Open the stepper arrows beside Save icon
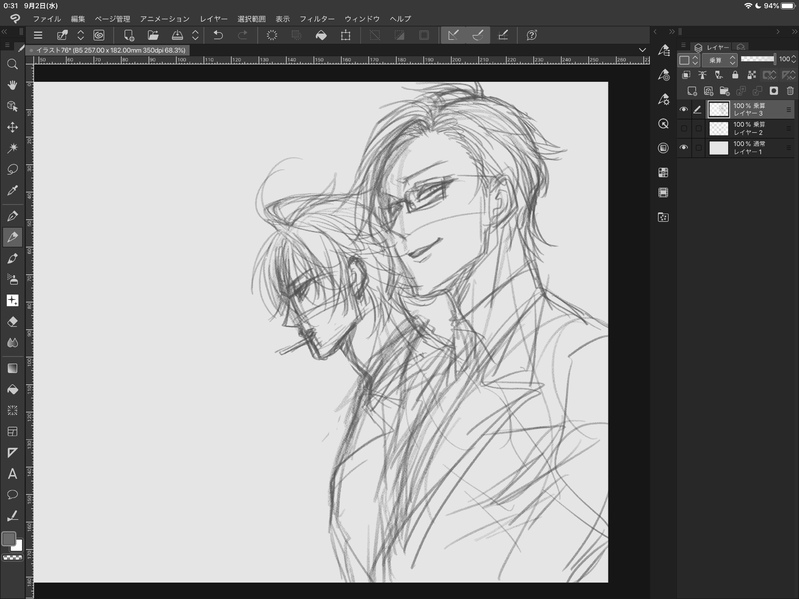Image resolution: width=799 pixels, height=599 pixels. 195,35
